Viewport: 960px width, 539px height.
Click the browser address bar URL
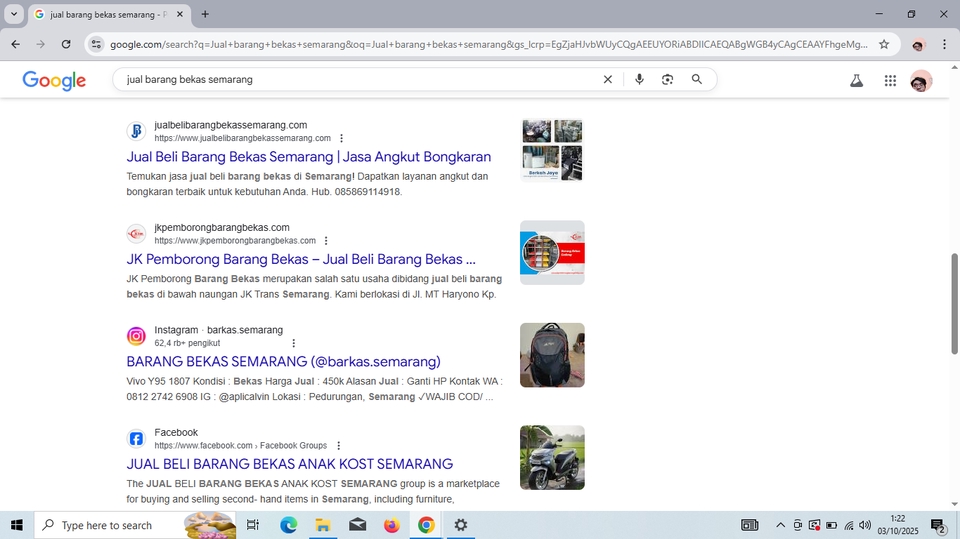(x=489, y=44)
